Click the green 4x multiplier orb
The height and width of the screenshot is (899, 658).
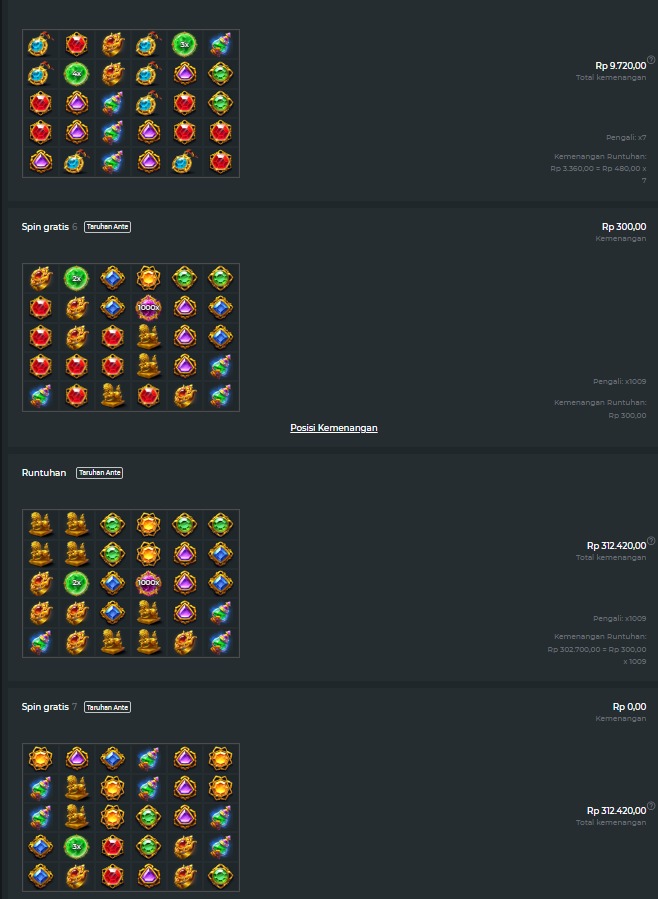click(x=76, y=73)
